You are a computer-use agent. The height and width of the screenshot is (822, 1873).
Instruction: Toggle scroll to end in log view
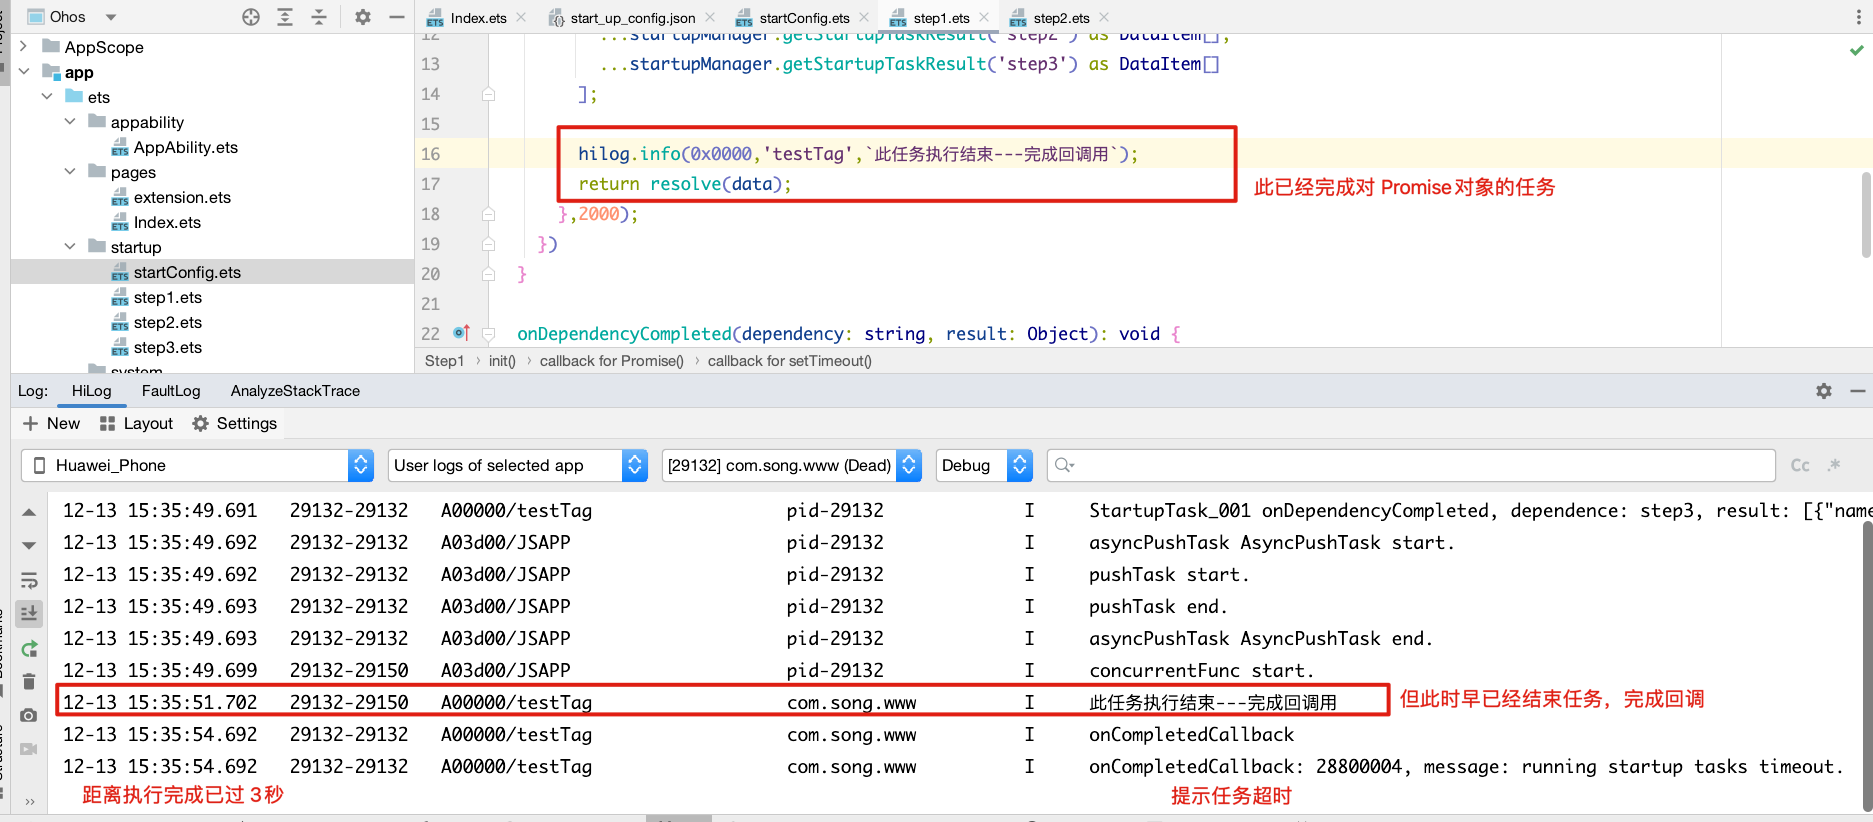coord(29,613)
